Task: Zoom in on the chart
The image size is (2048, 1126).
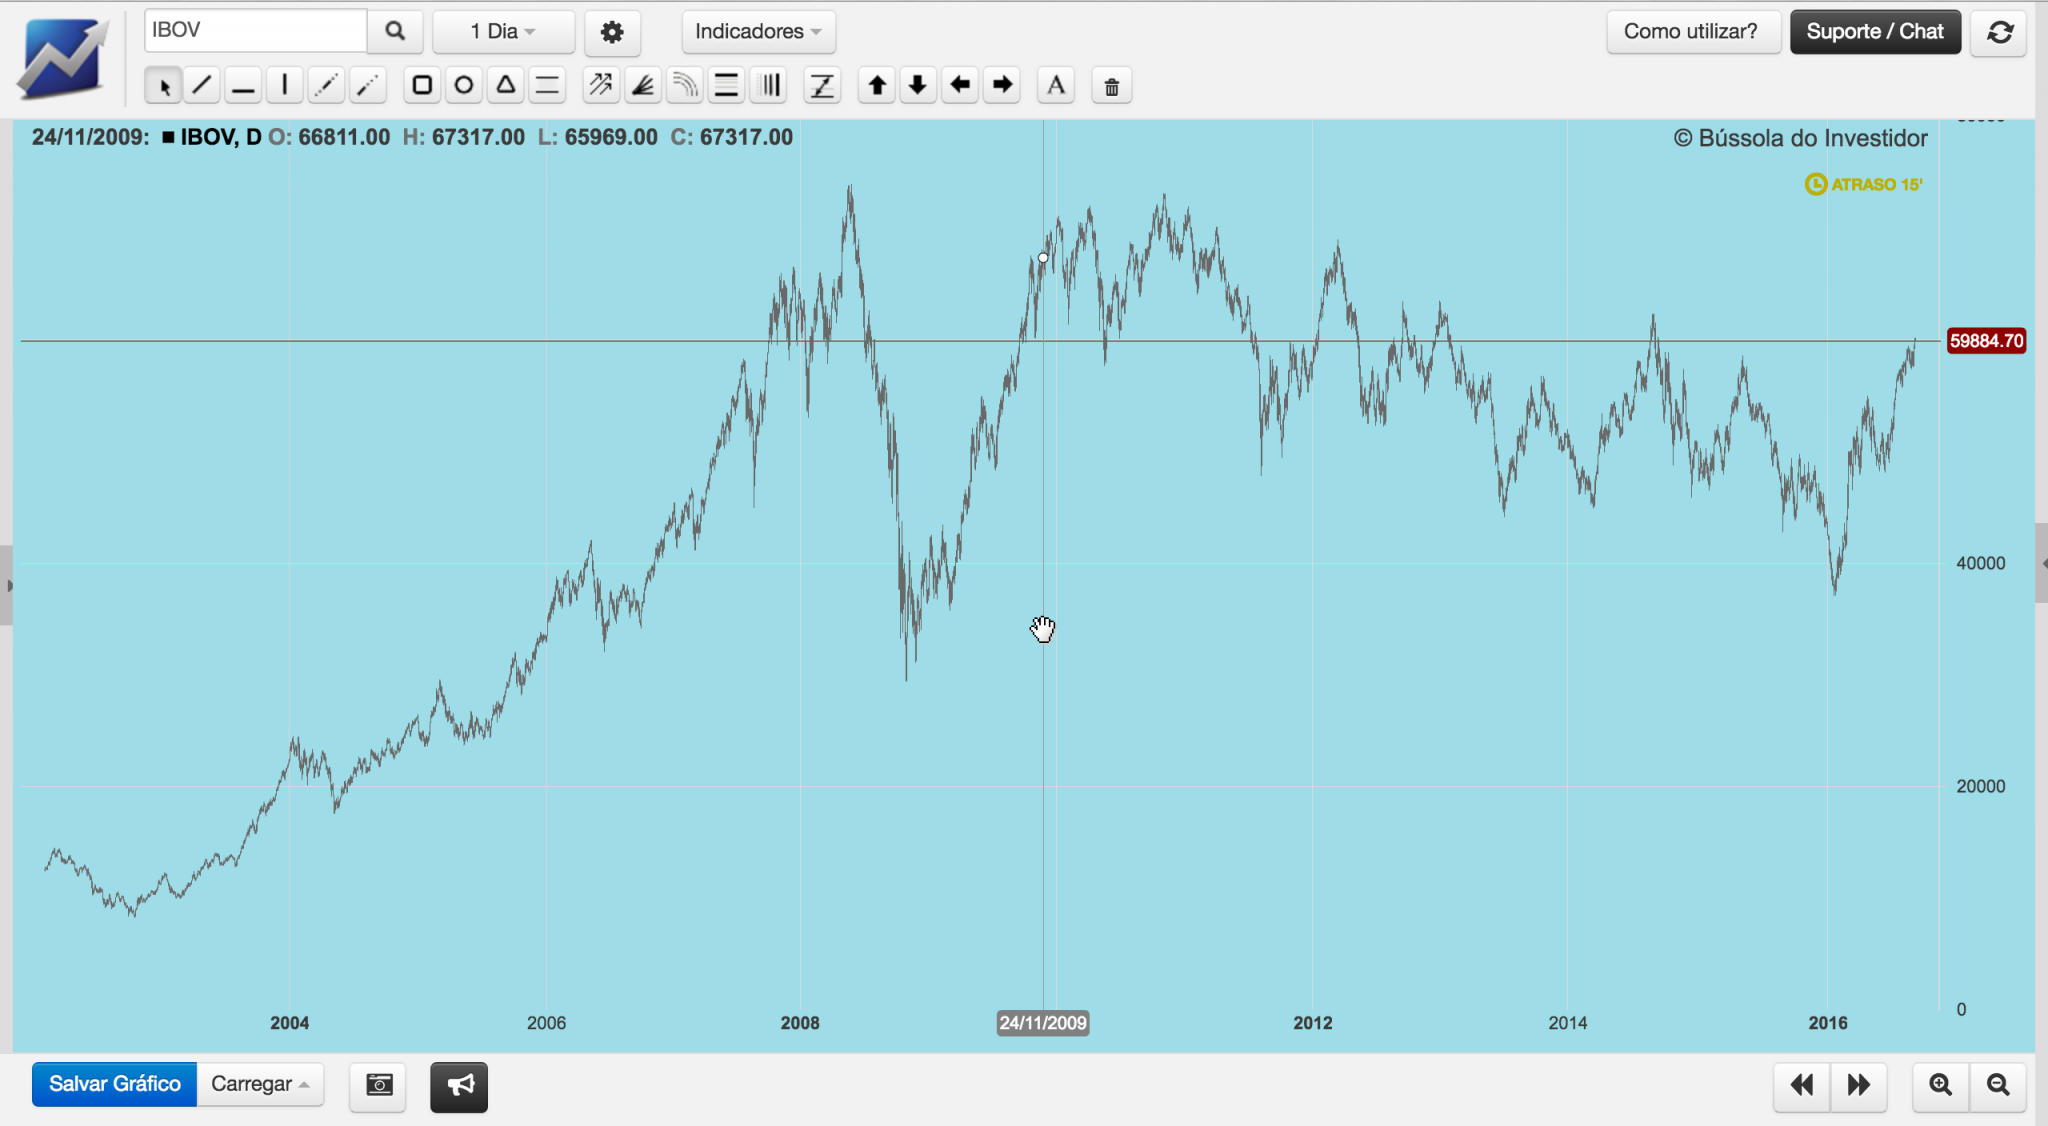Action: coord(1941,1086)
